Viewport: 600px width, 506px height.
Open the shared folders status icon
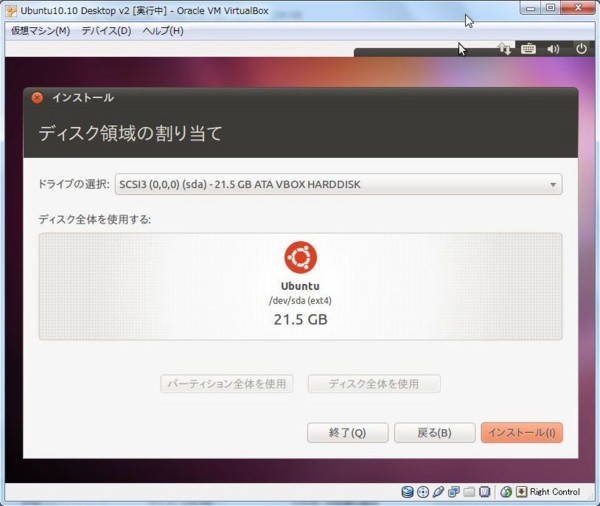pyautogui.click(x=469, y=492)
